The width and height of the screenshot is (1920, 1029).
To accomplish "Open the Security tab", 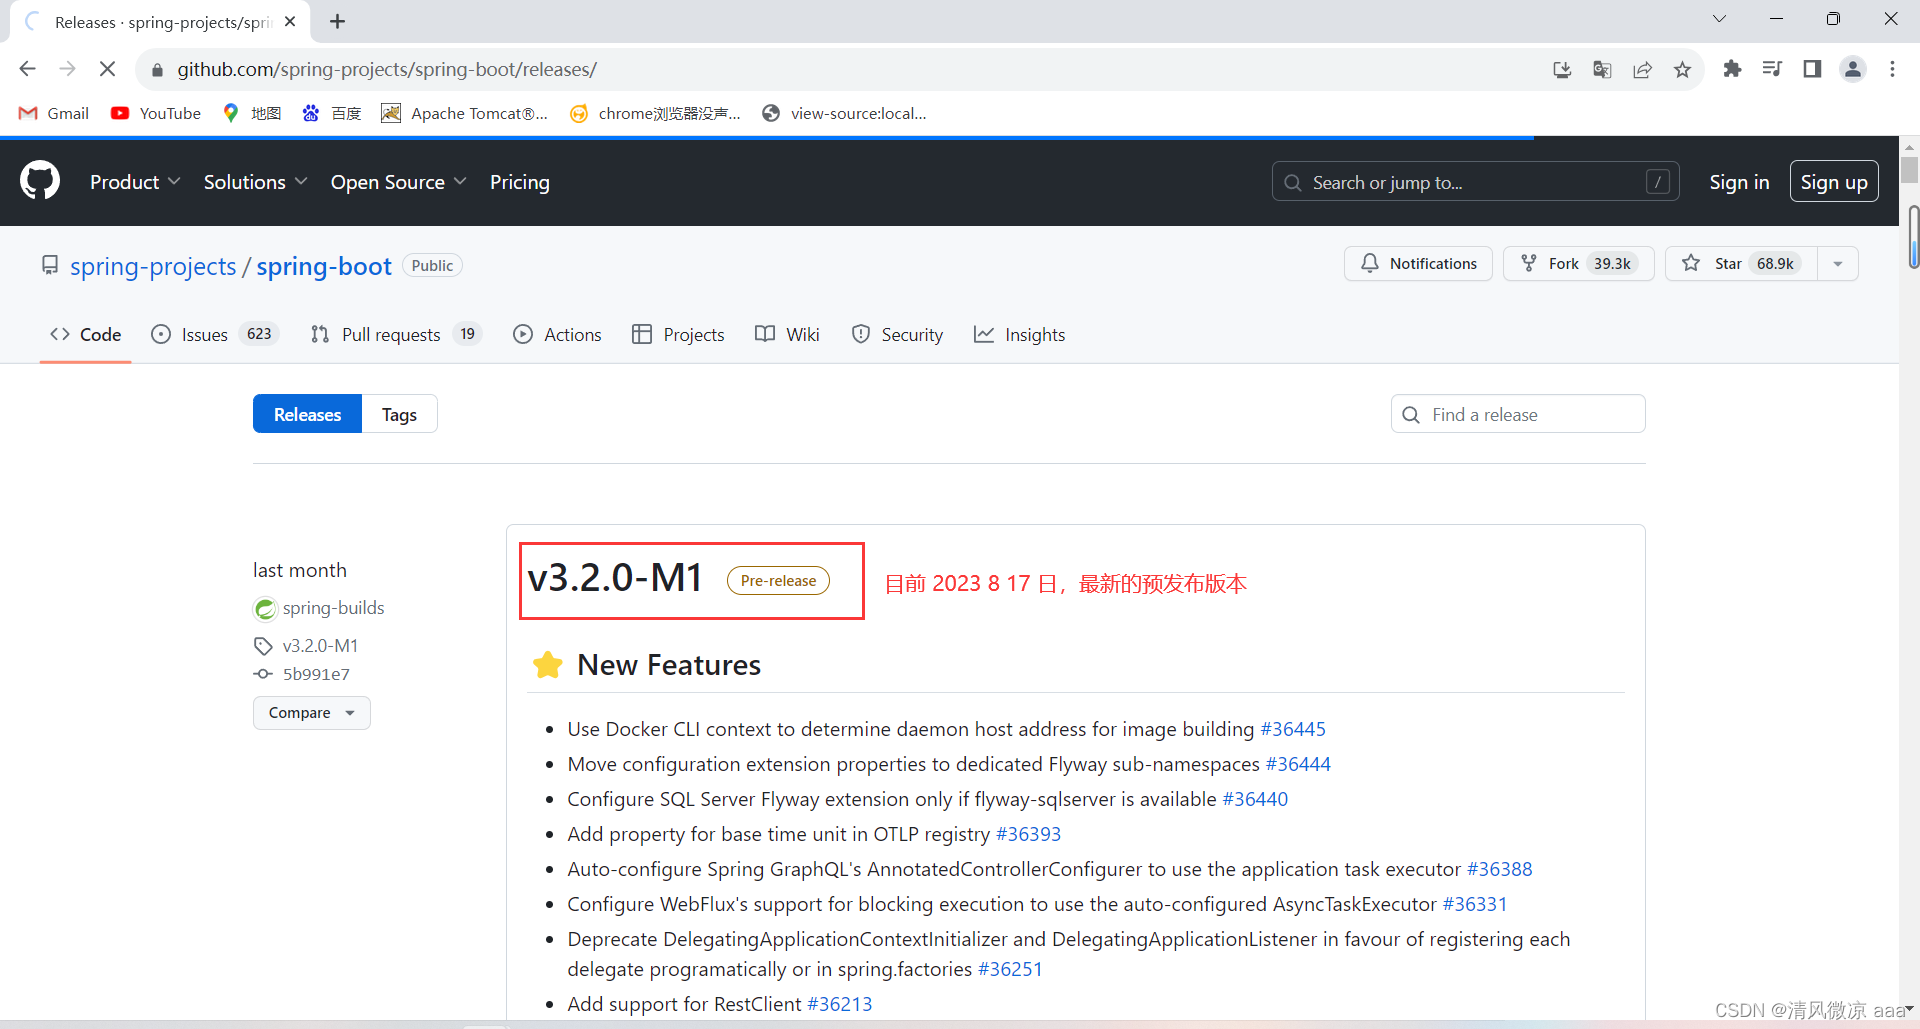I will point(897,335).
